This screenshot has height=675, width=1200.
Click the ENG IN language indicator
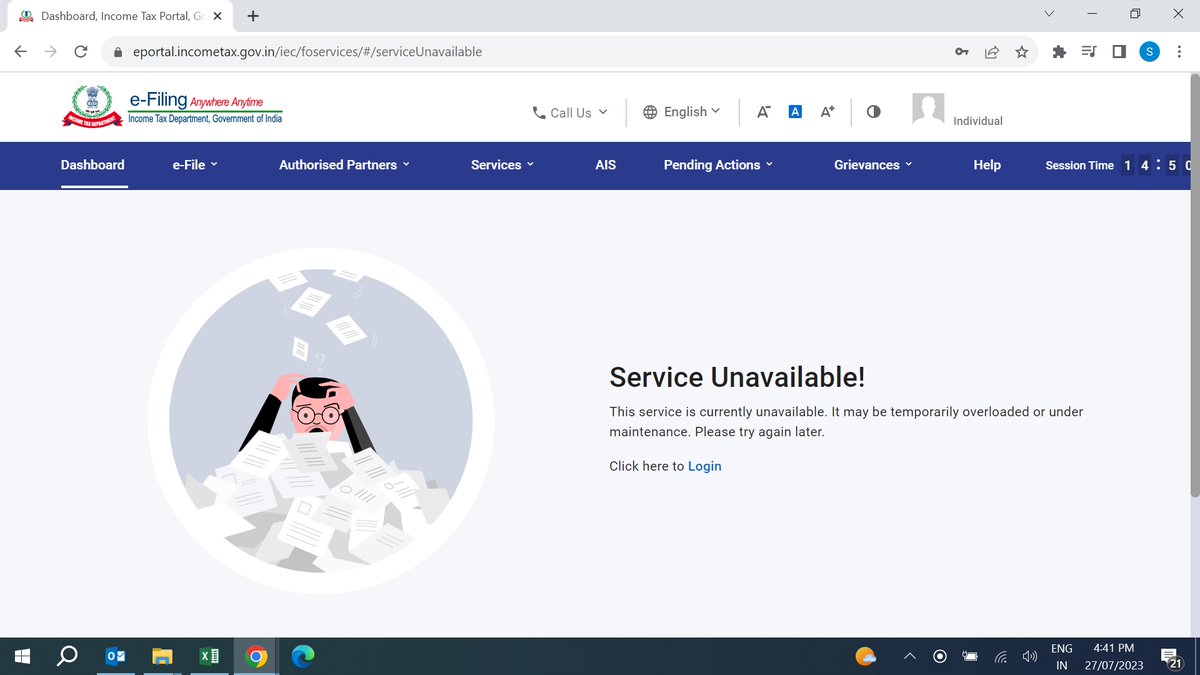coord(1062,657)
